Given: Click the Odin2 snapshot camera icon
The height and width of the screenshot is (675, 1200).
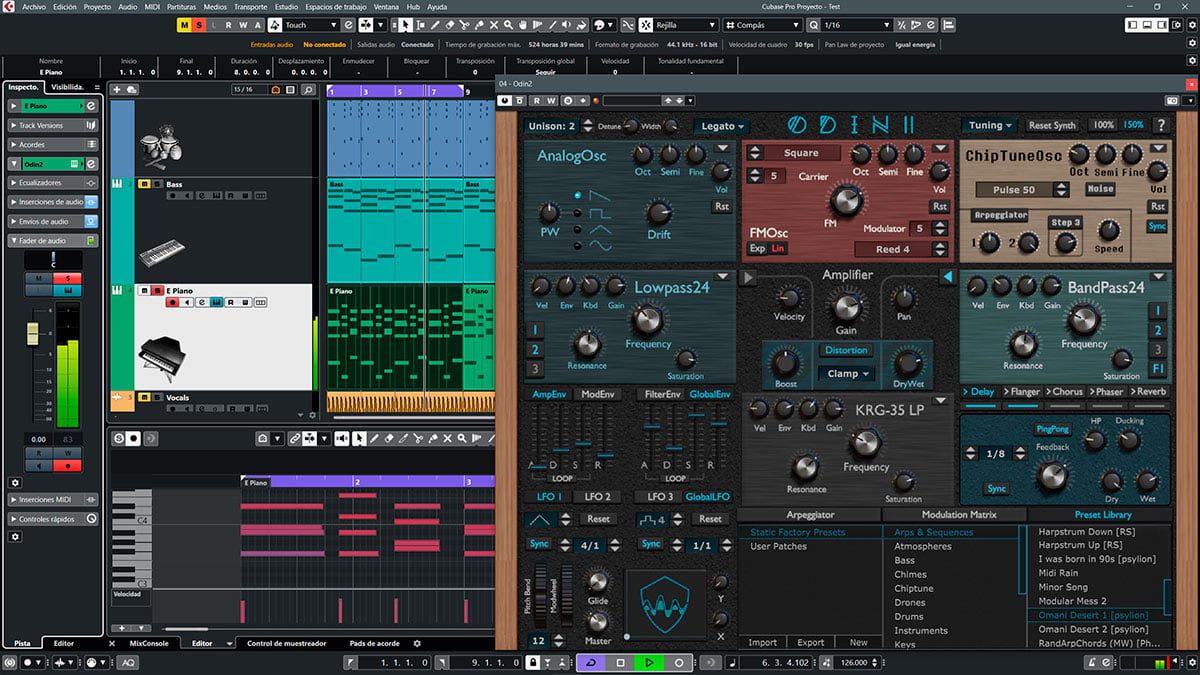Looking at the screenshot, I should tap(1172, 101).
